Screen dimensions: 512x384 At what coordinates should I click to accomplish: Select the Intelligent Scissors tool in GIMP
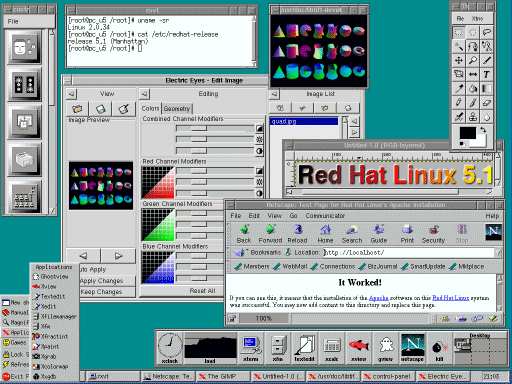pyautogui.click(x=487, y=46)
